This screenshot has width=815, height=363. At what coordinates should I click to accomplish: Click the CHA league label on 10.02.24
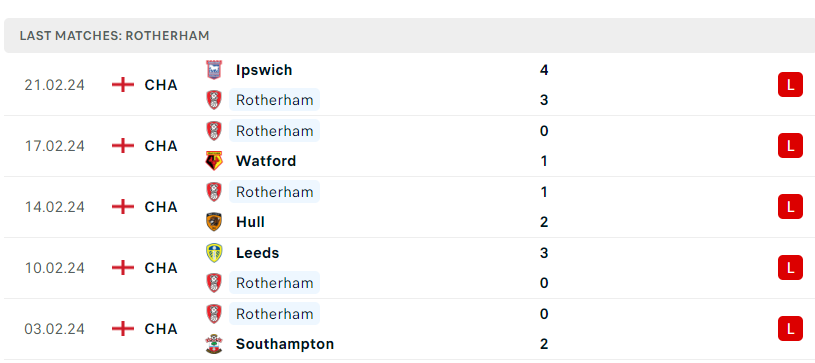click(161, 268)
